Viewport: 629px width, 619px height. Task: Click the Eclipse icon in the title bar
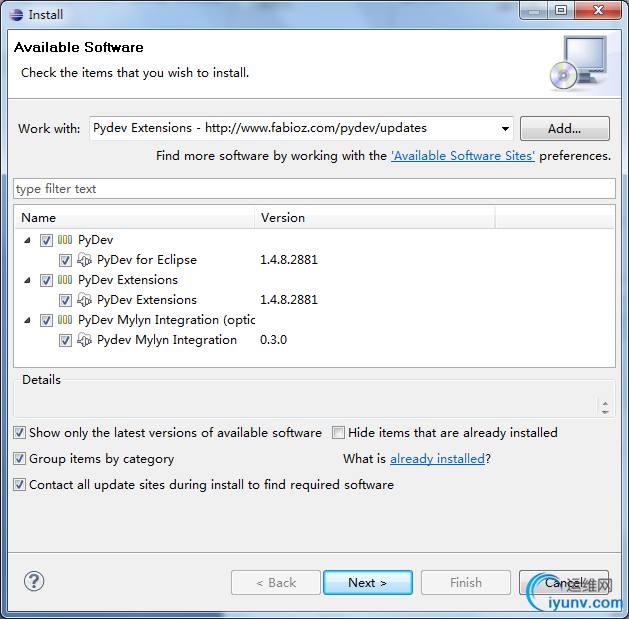click(x=16, y=15)
